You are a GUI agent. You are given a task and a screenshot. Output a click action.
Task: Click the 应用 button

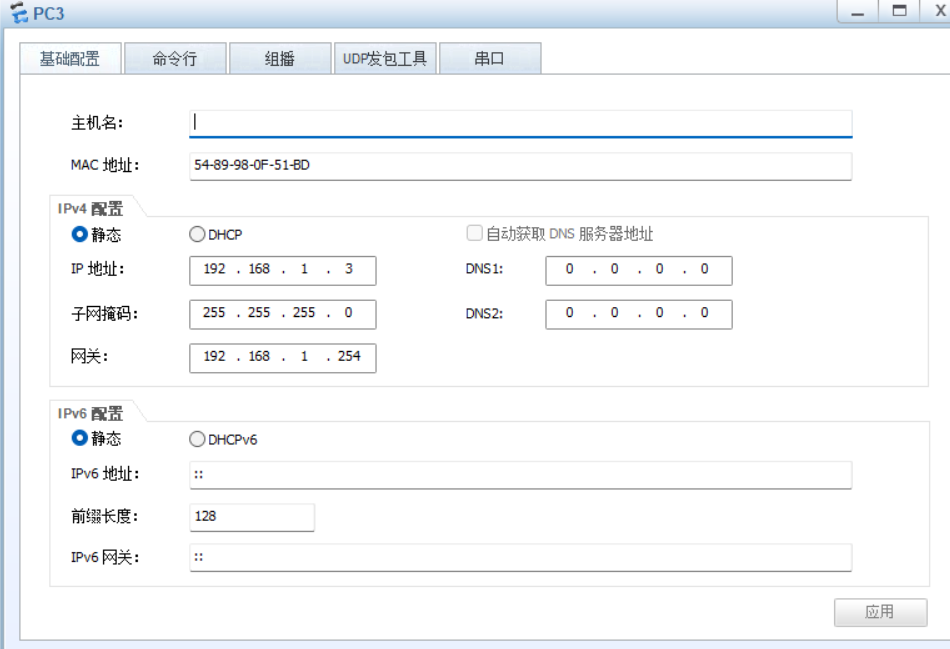click(880, 612)
